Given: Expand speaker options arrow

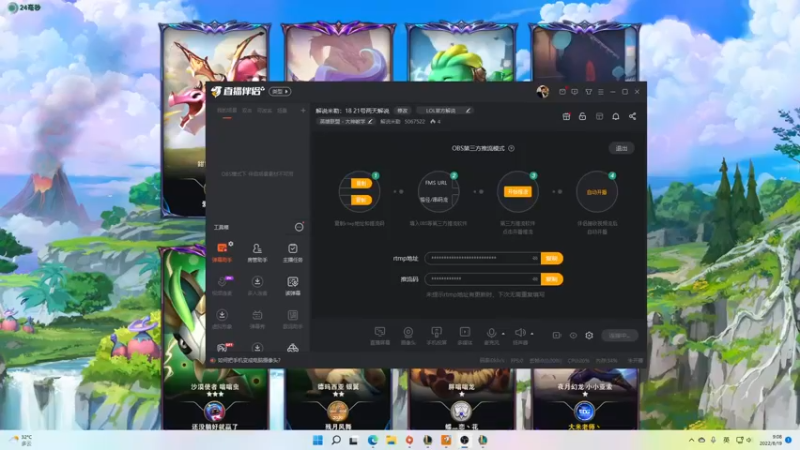Looking at the screenshot, I should coord(532,334).
